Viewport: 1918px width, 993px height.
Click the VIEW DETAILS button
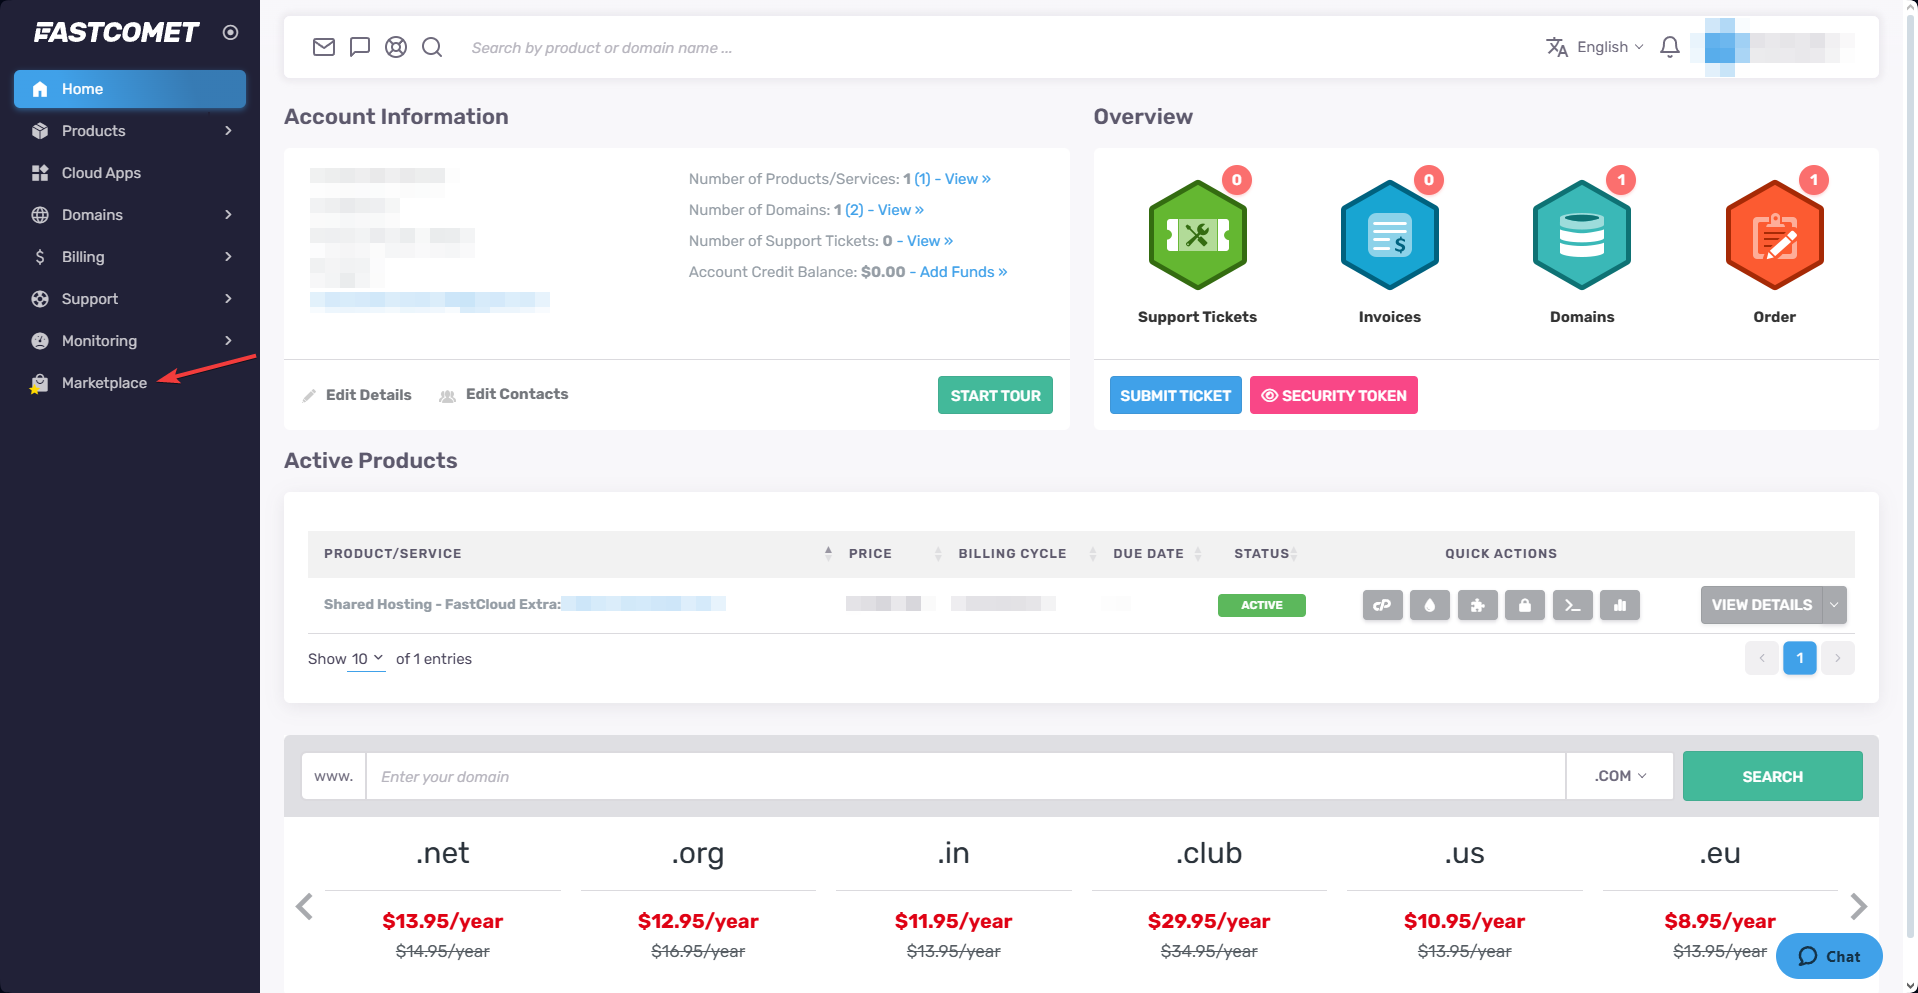1761,605
